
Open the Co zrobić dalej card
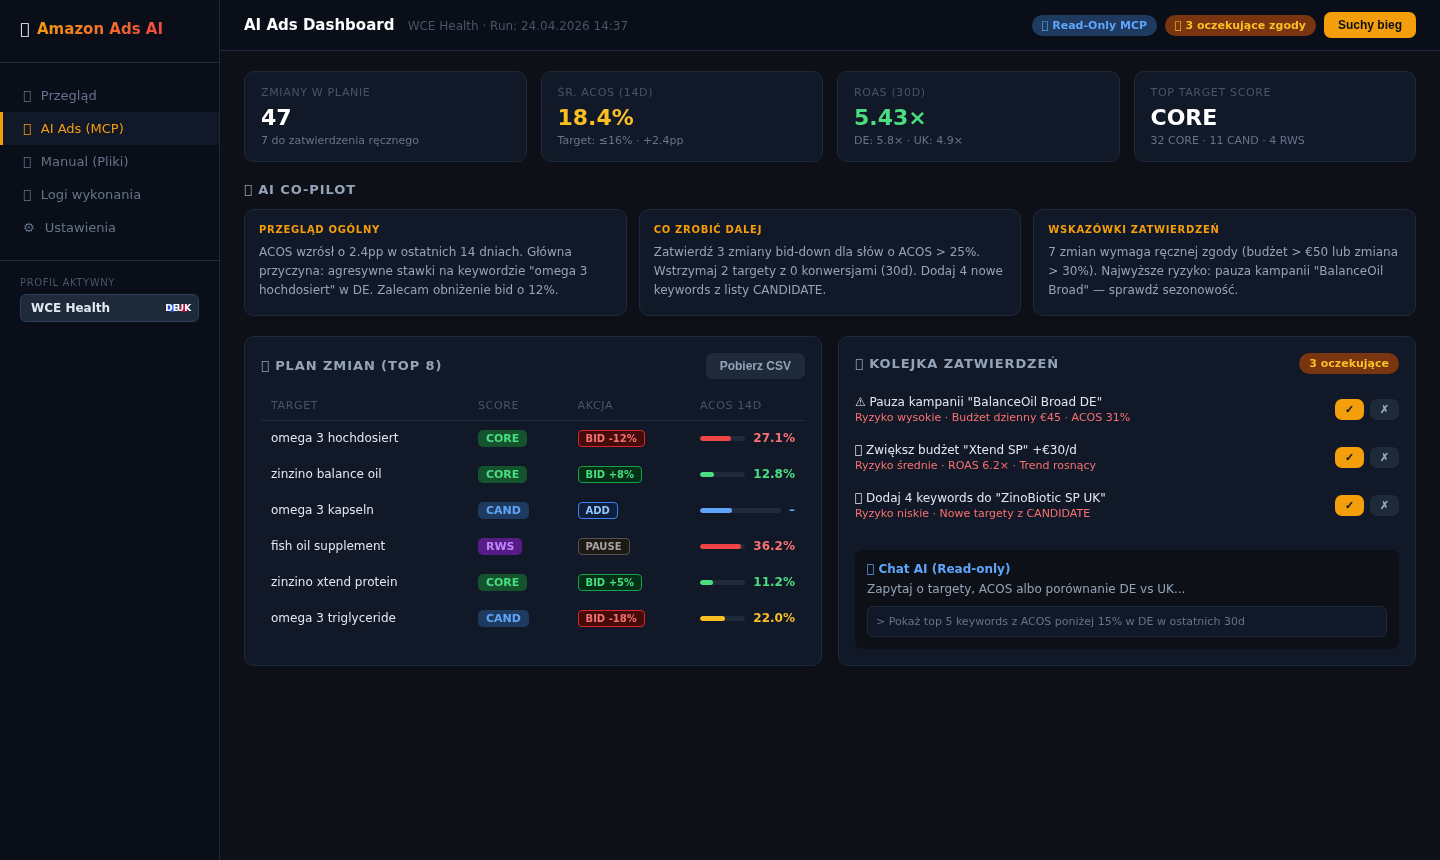coord(830,262)
